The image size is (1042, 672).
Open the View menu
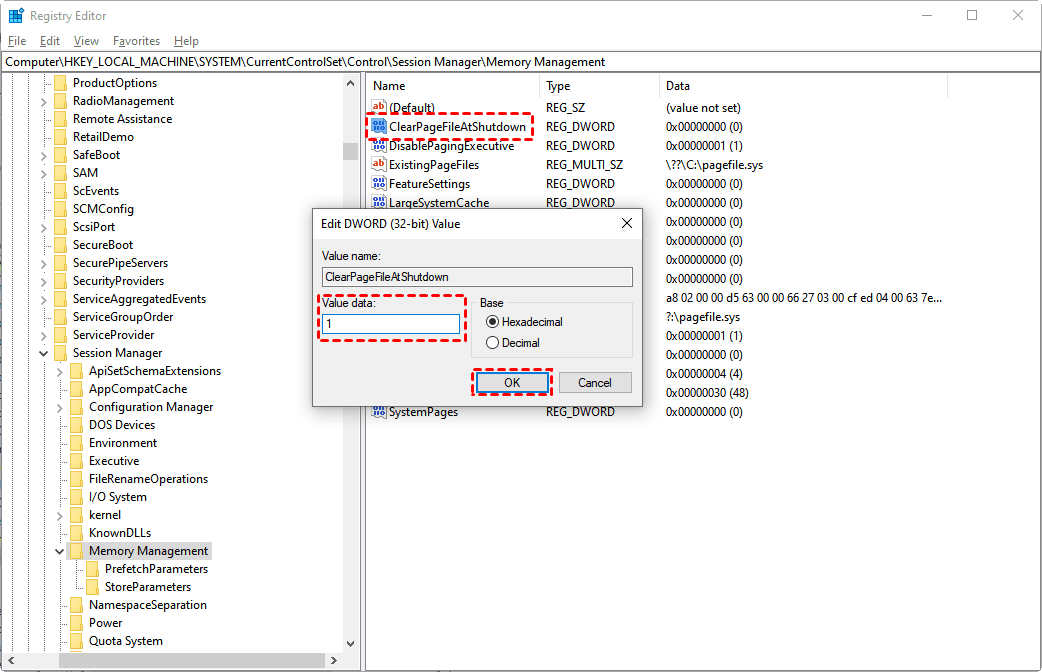(x=86, y=41)
